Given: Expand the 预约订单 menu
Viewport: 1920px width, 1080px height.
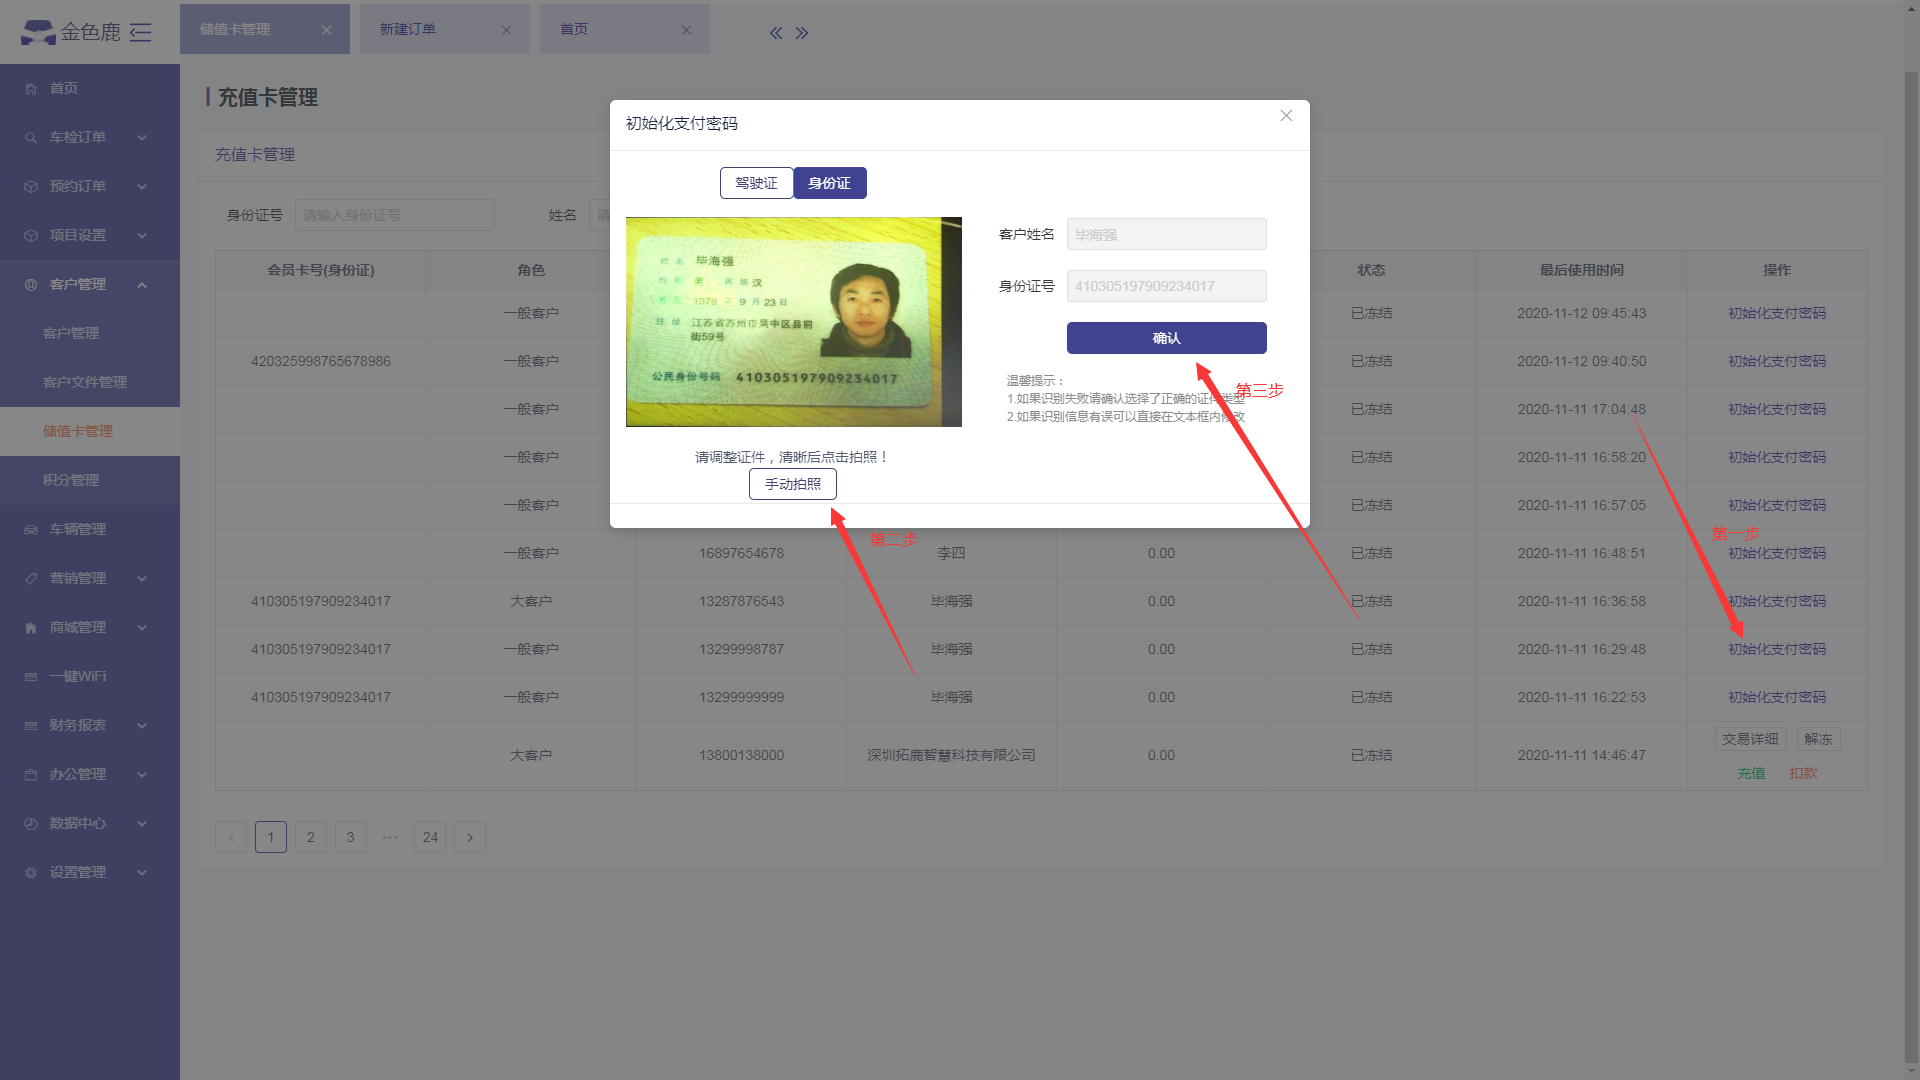Looking at the screenshot, I should click(142, 187).
